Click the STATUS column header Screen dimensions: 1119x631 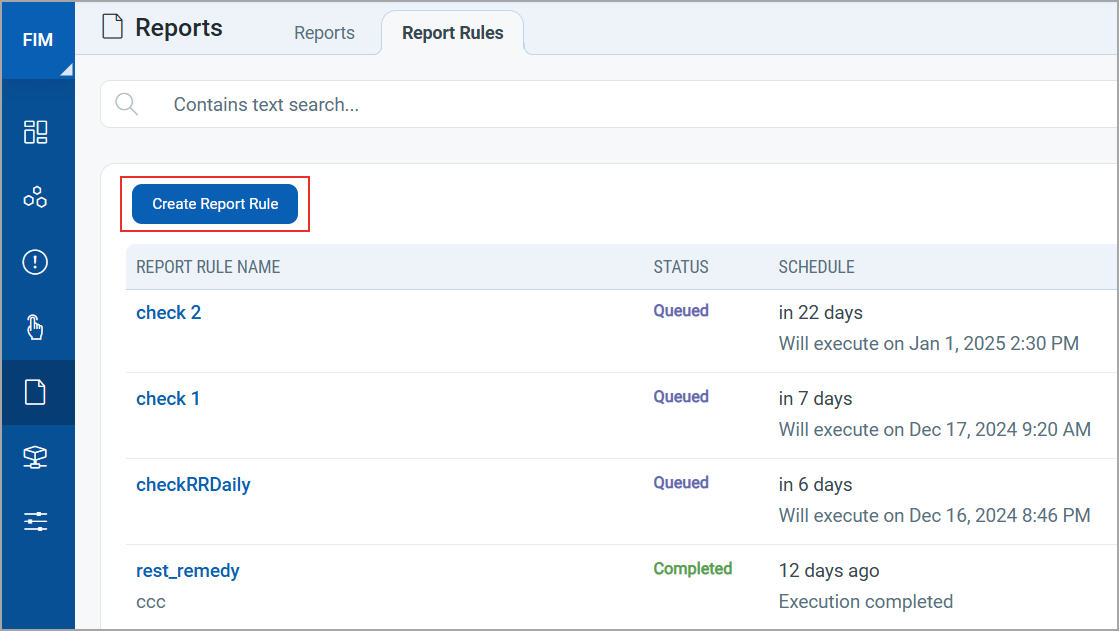[681, 267]
